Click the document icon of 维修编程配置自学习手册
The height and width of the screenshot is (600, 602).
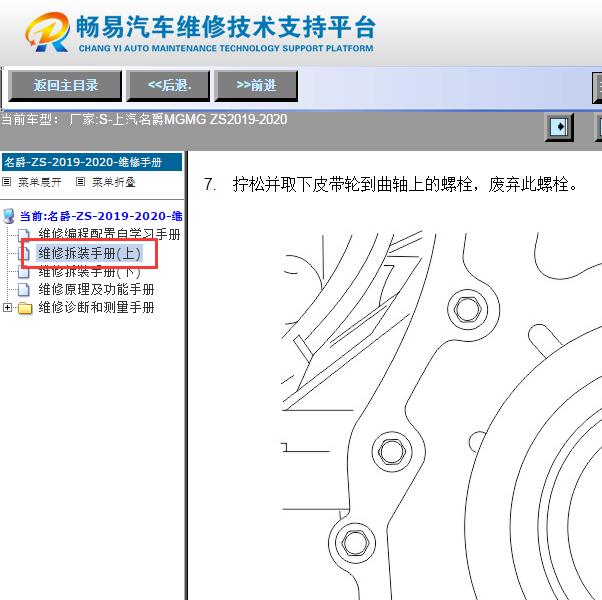(24, 235)
